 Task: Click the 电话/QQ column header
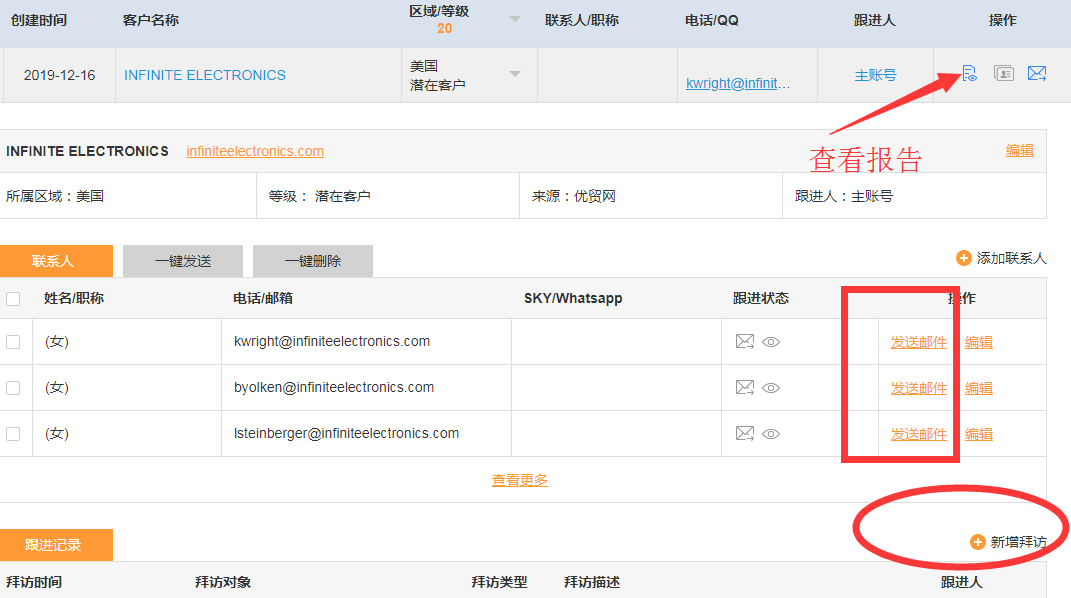coord(712,20)
